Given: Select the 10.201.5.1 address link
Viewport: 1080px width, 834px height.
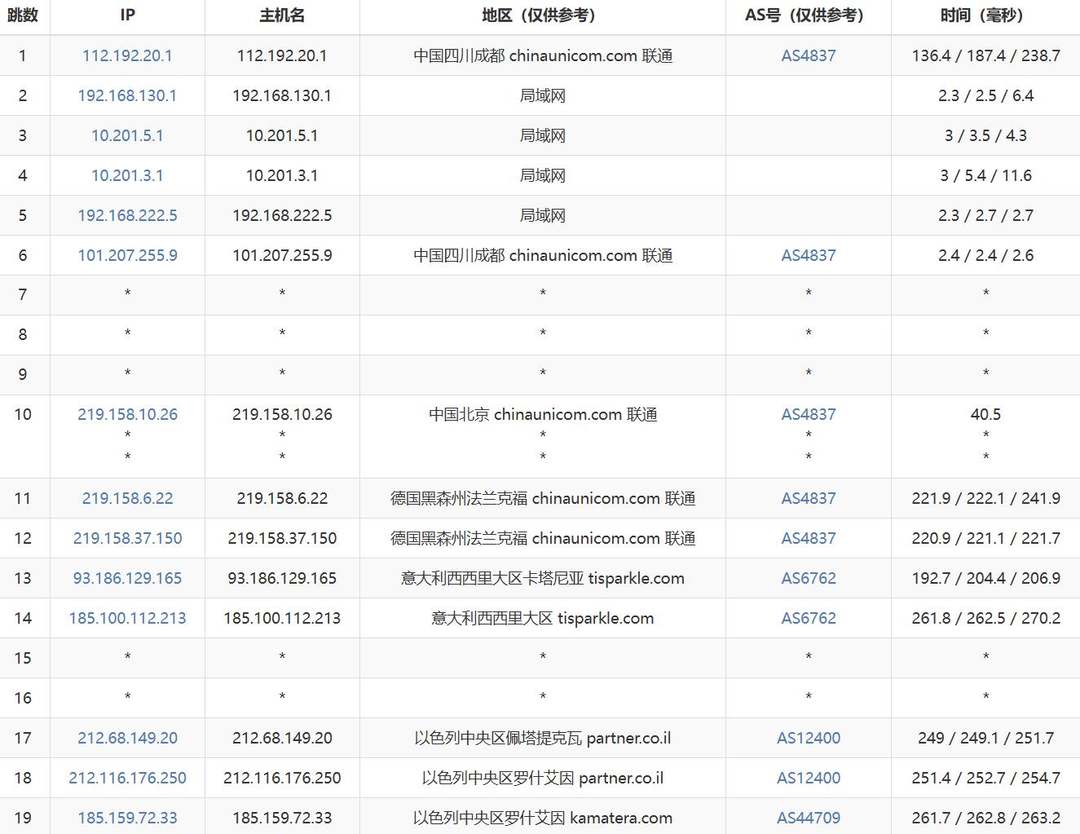Looking at the screenshot, I should click(127, 135).
